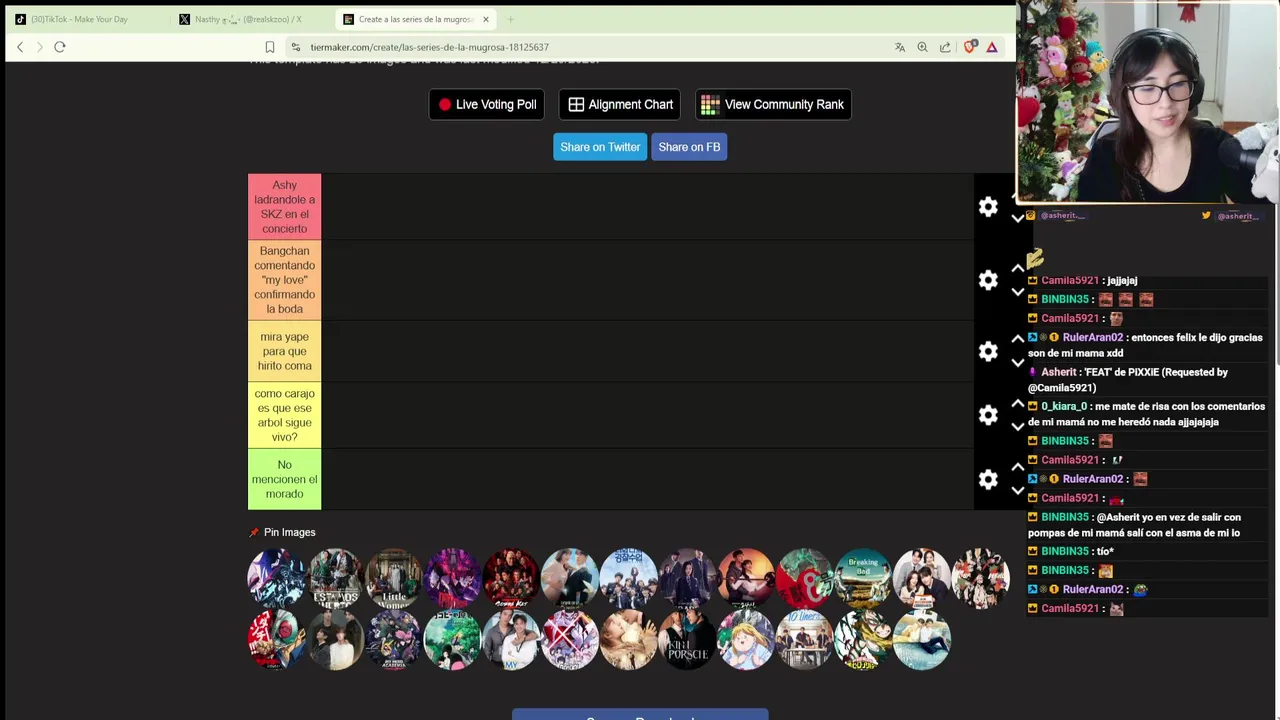The height and width of the screenshot is (720, 1280).
Task: Open settings gear for 'Ashy ladrandole a SKZ' tier
Action: (x=988, y=207)
